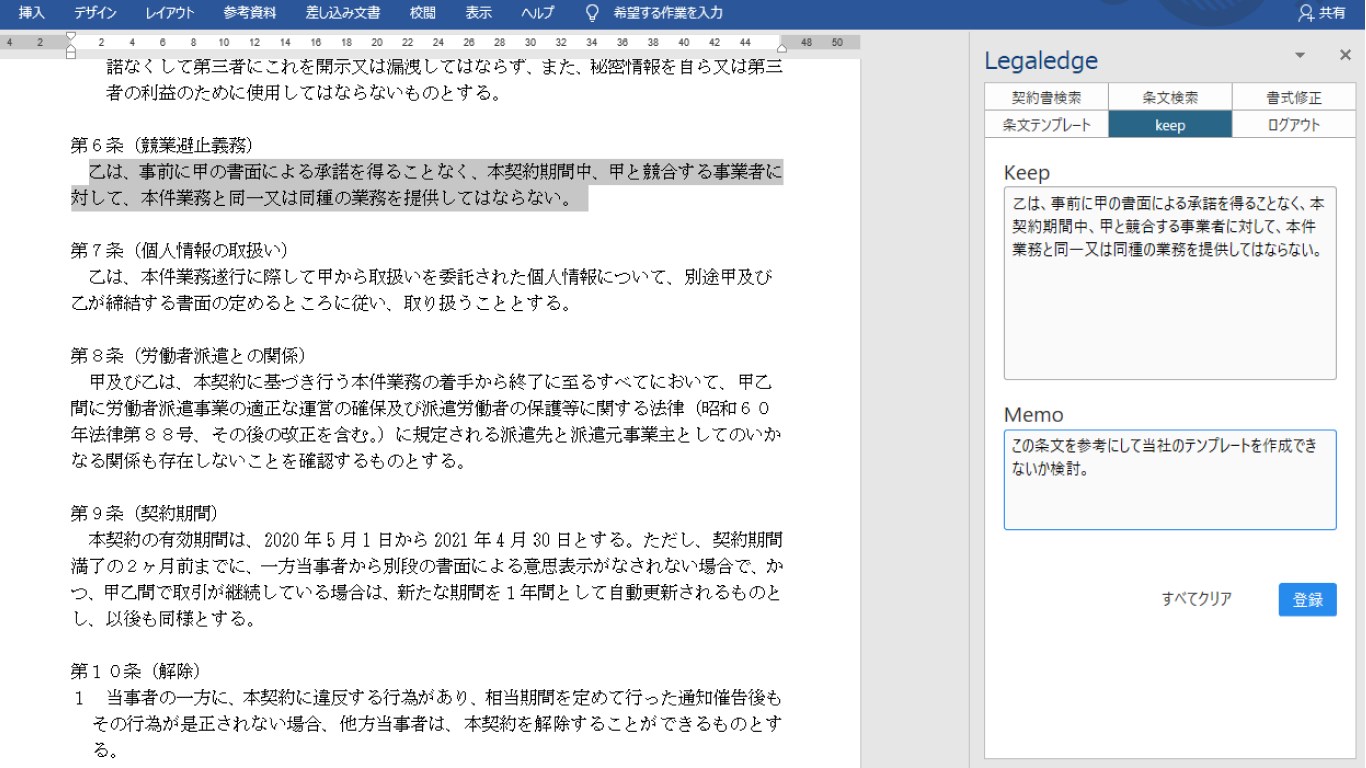The height and width of the screenshot is (768, 1366).
Task: Click the line starting 本契約の有効期間は
Action: 435,540
